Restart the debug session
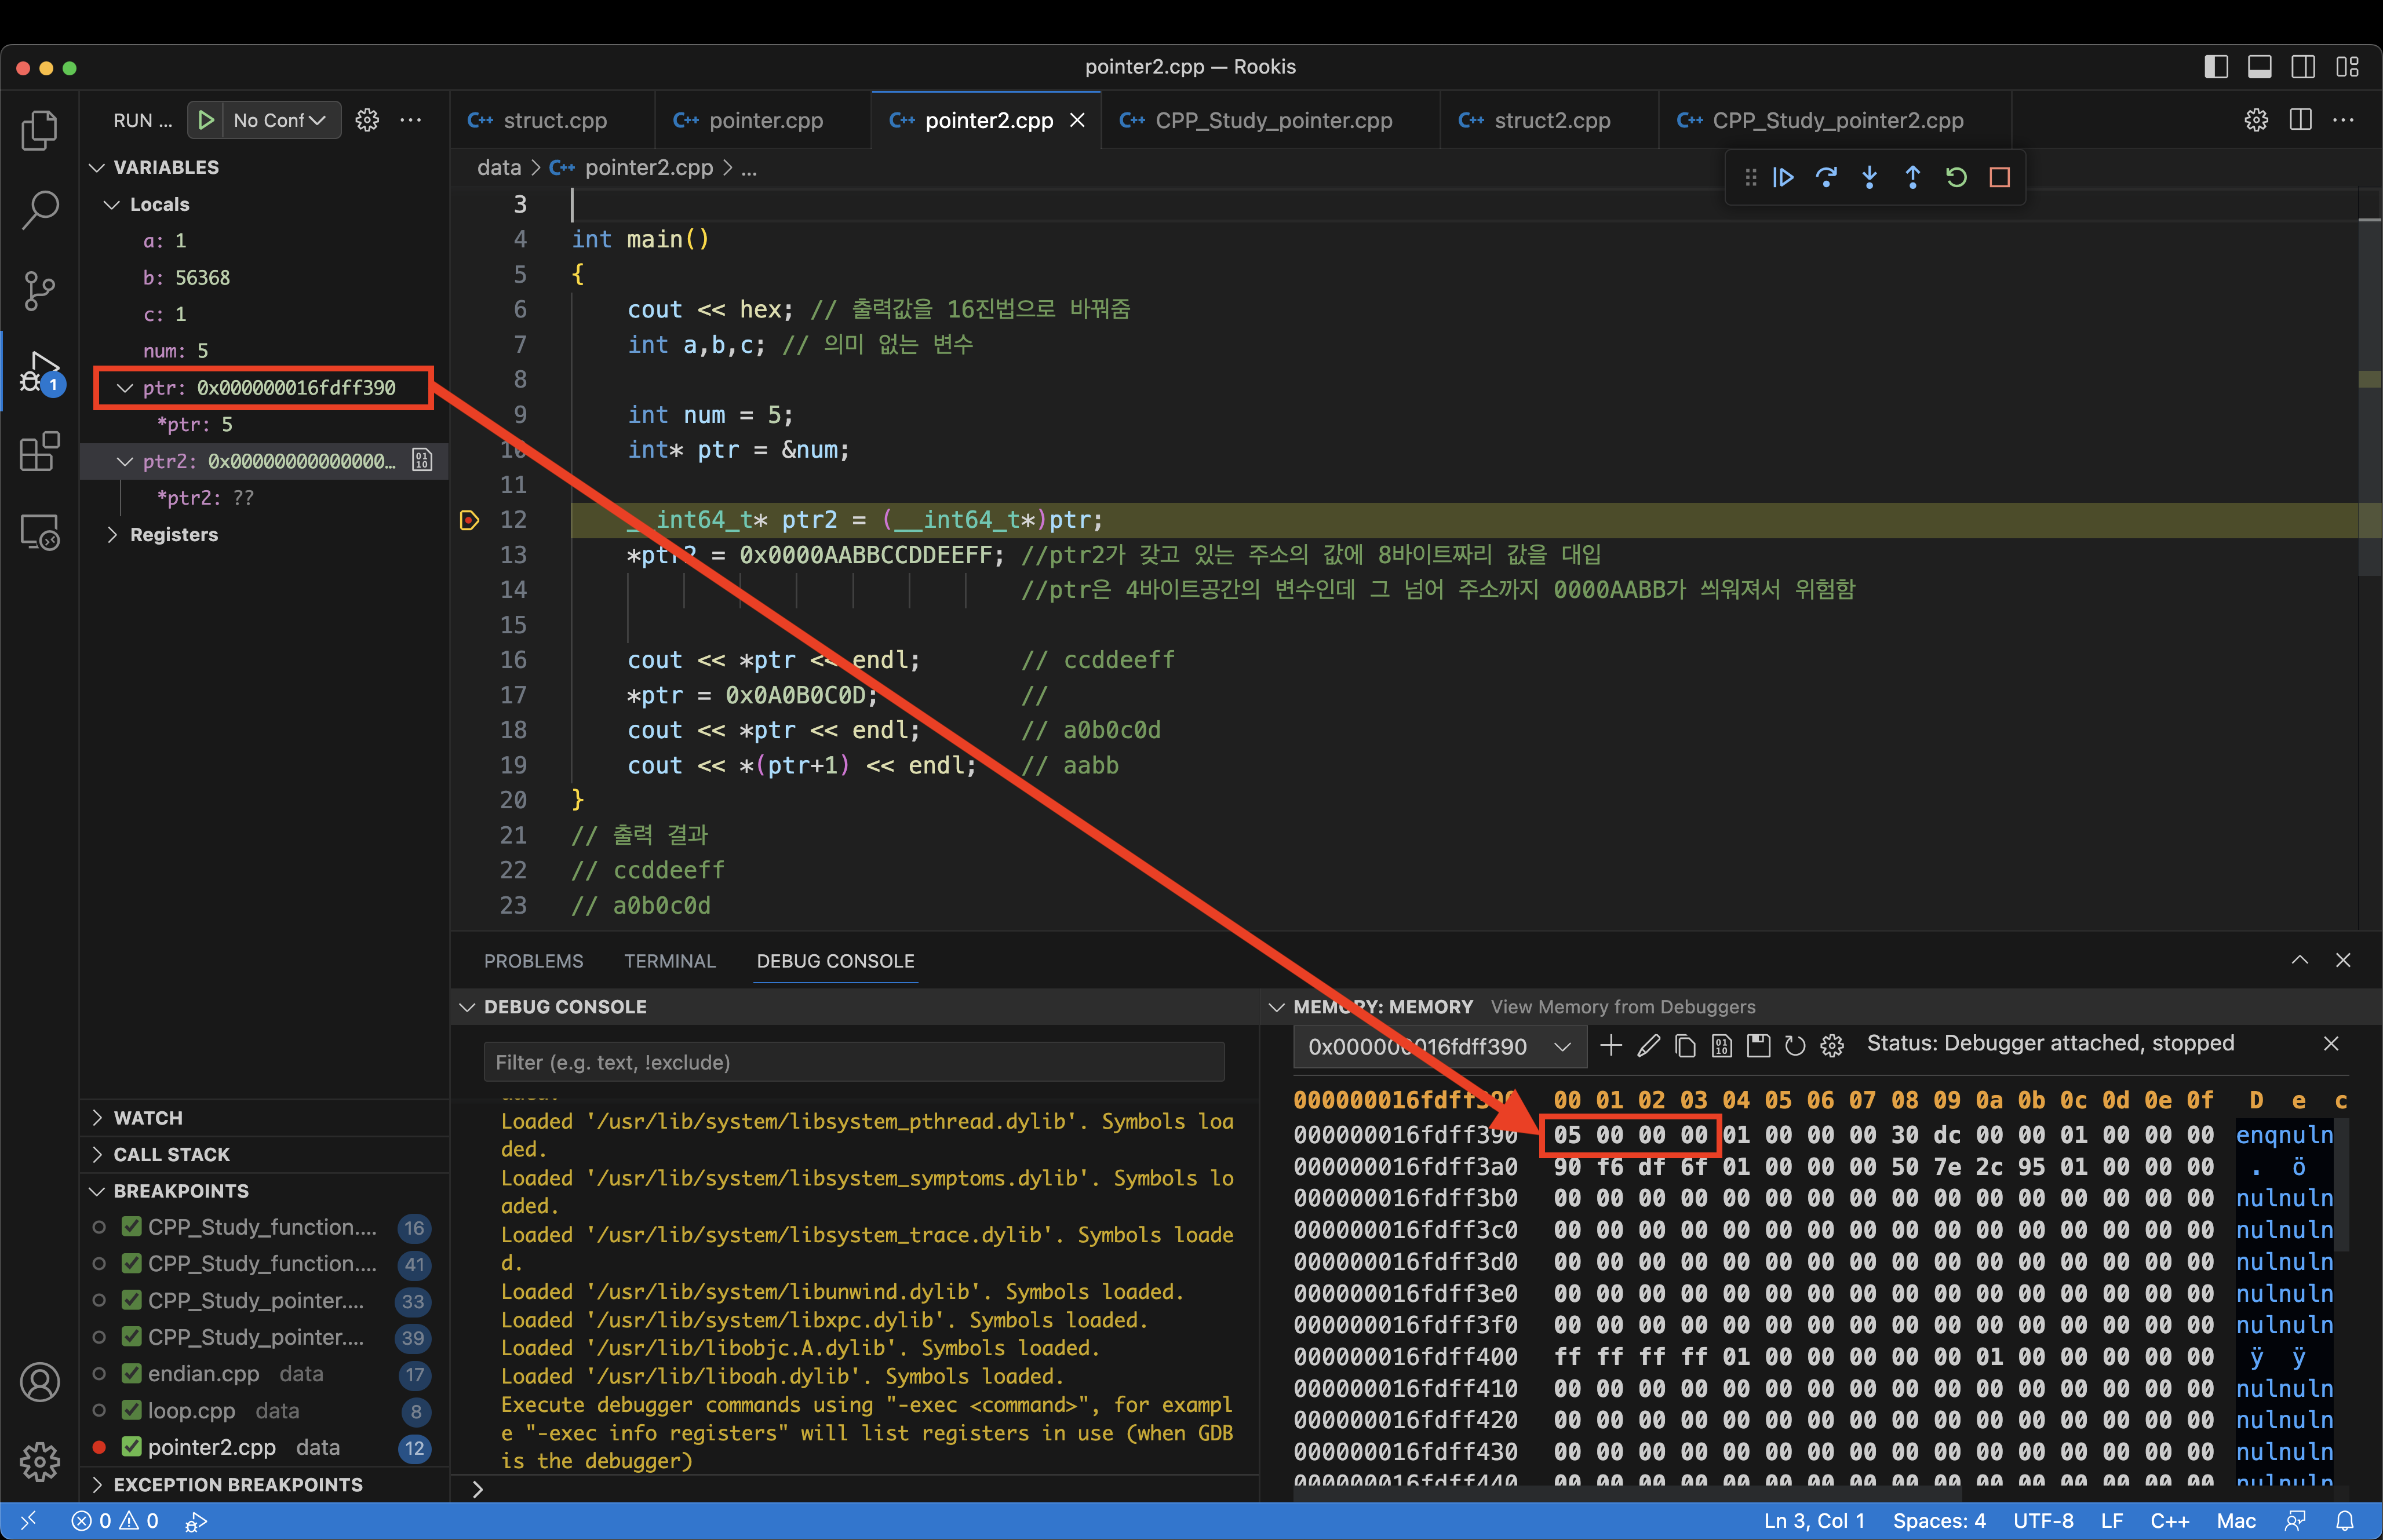Viewport: 2383px width, 1540px height. click(1956, 177)
